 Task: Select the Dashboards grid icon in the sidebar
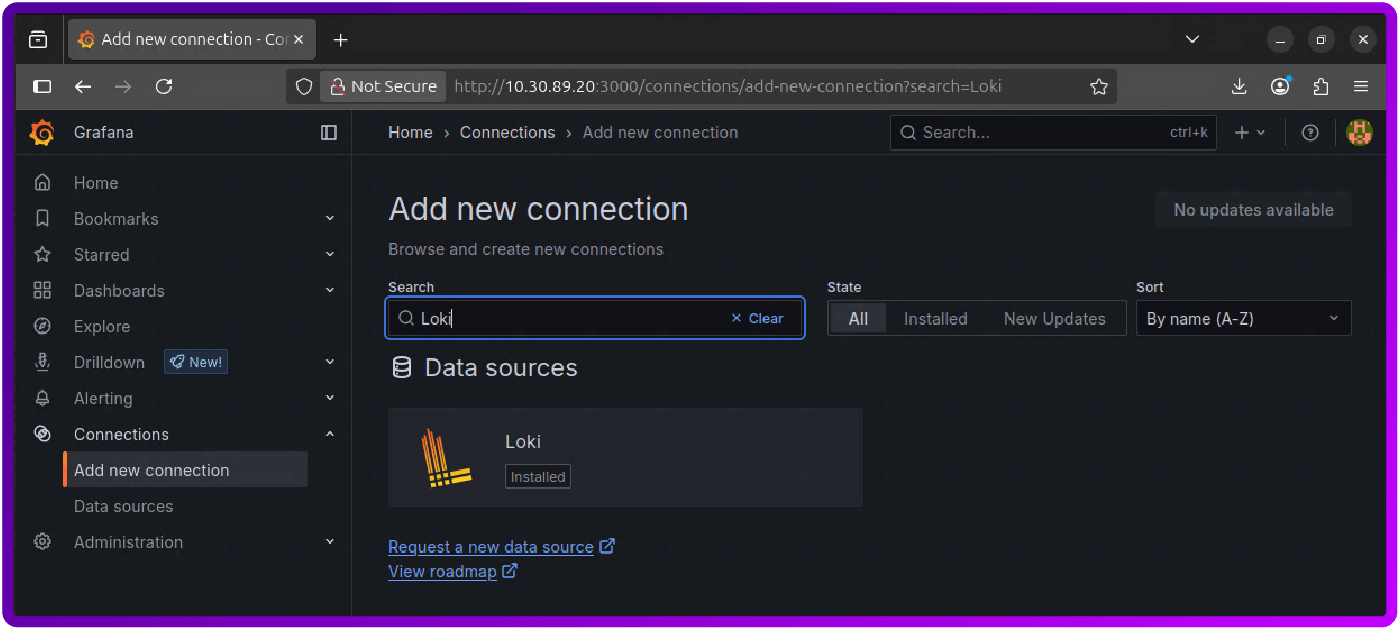(x=42, y=290)
